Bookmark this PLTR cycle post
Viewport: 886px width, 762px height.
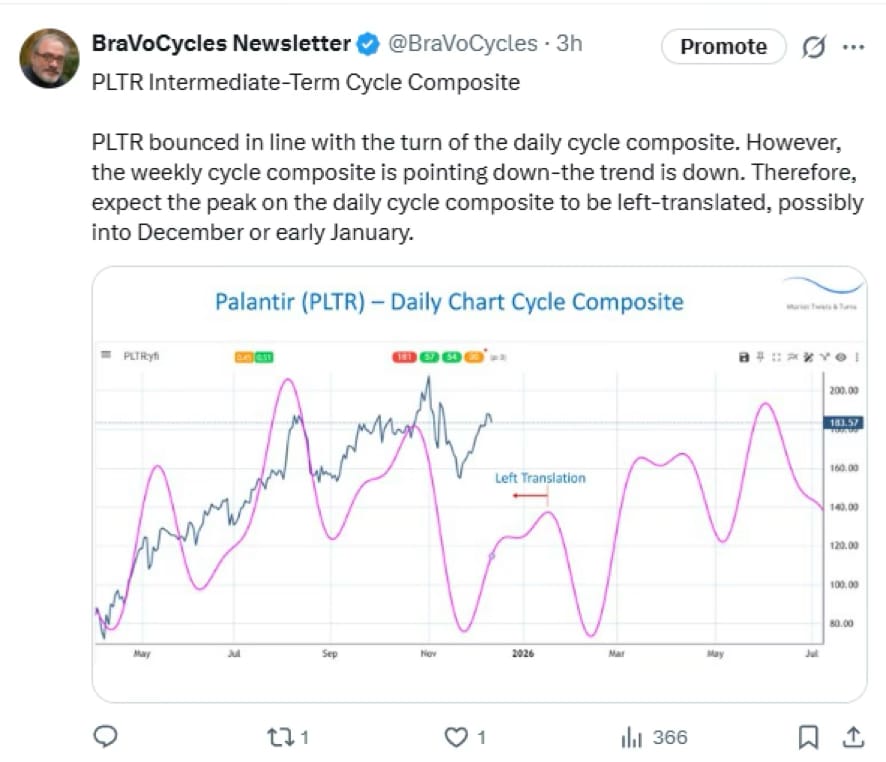pos(808,737)
